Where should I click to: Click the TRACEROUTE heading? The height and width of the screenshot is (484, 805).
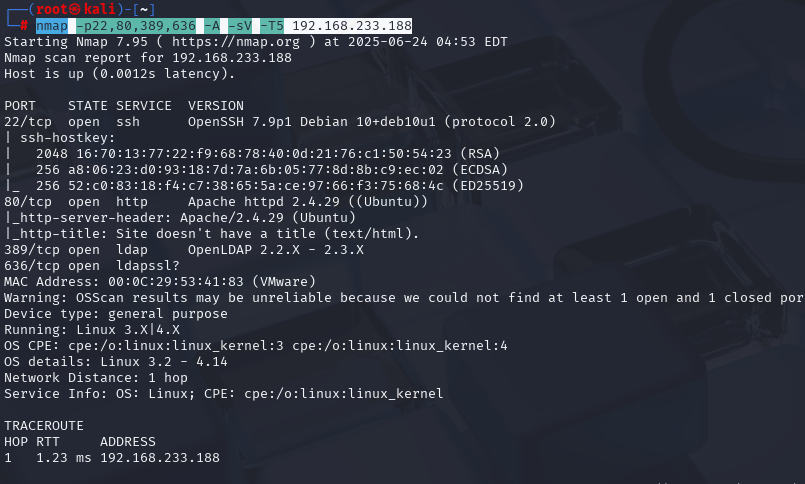pyautogui.click(x=44, y=426)
